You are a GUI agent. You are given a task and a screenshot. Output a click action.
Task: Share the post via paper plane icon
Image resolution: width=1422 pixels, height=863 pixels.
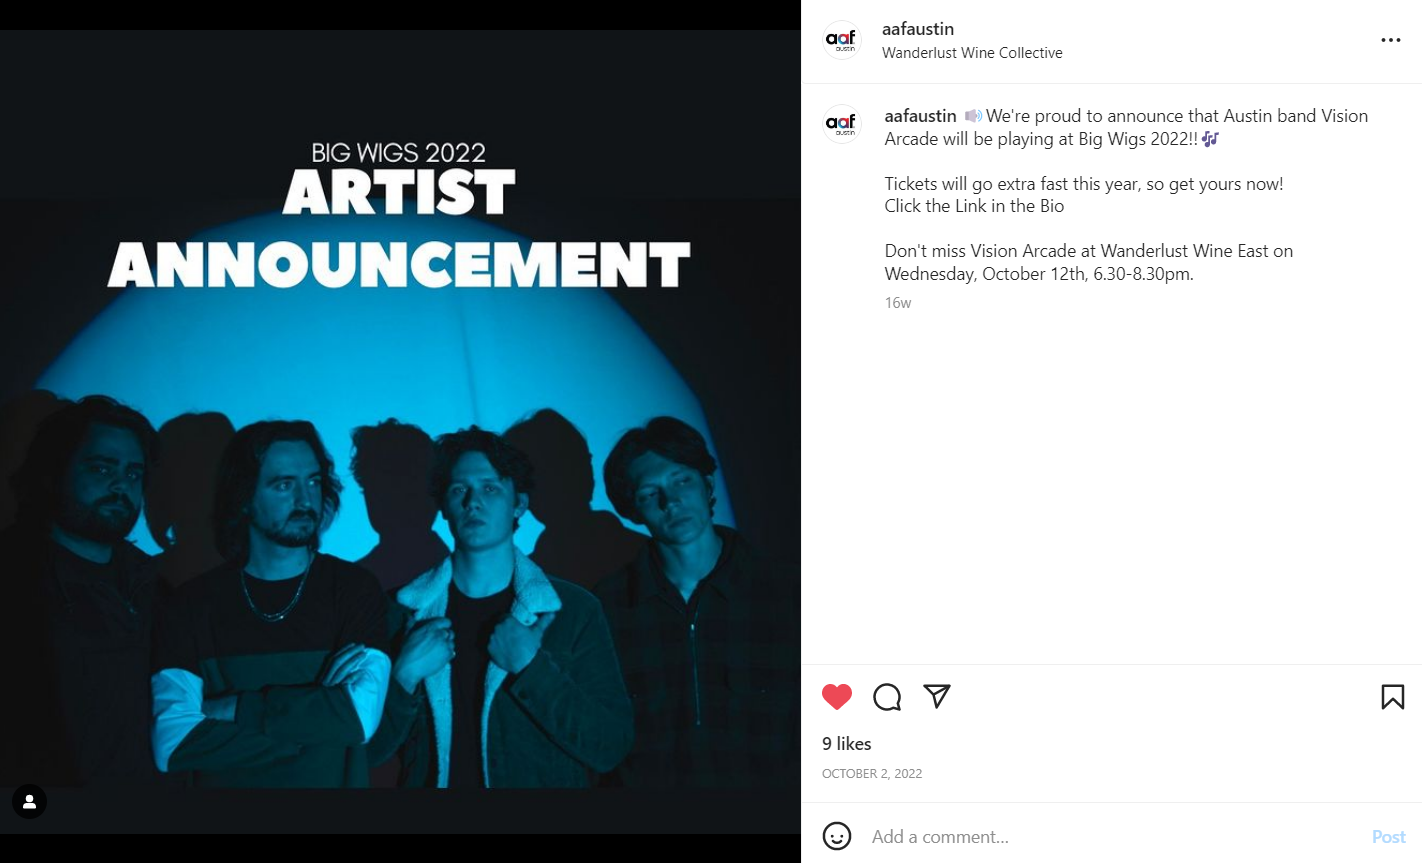click(937, 696)
